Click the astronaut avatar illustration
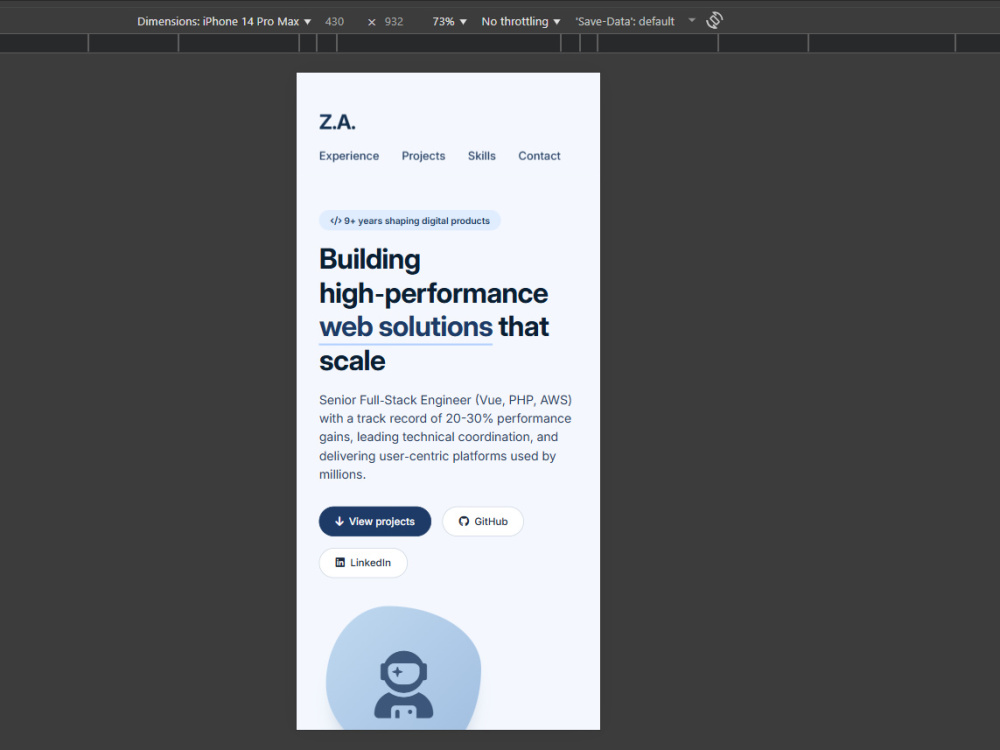Image resolution: width=1000 pixels, height=750 pixels. point(403,684)
